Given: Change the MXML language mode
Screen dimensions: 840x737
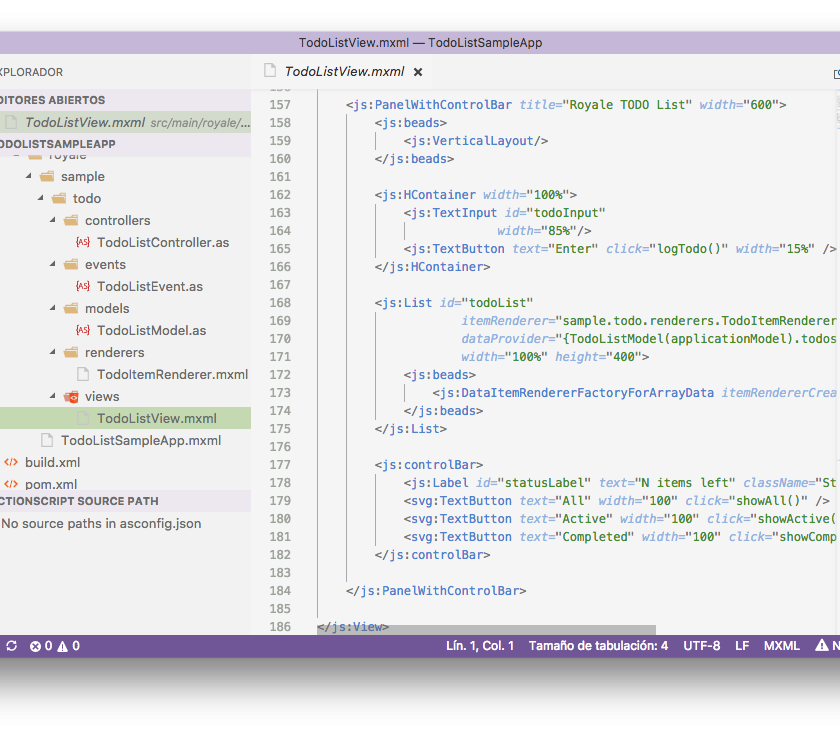Looking at the screenshot, I should [x=781, y=646].
